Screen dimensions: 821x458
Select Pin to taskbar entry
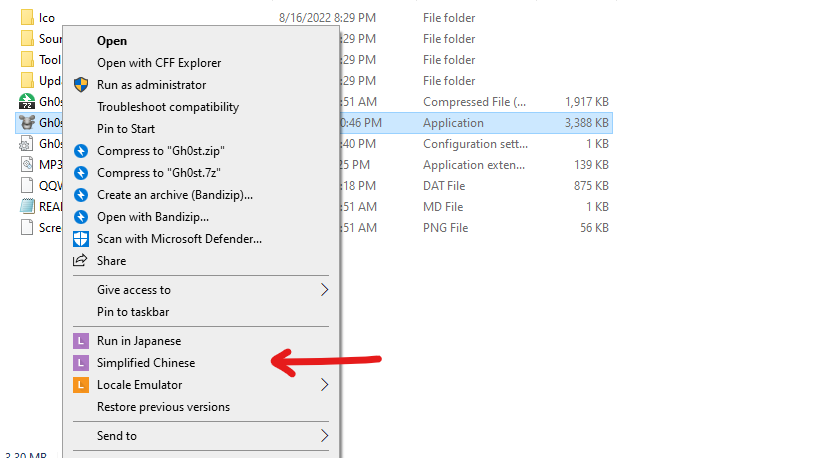click(x=132, y=312)
